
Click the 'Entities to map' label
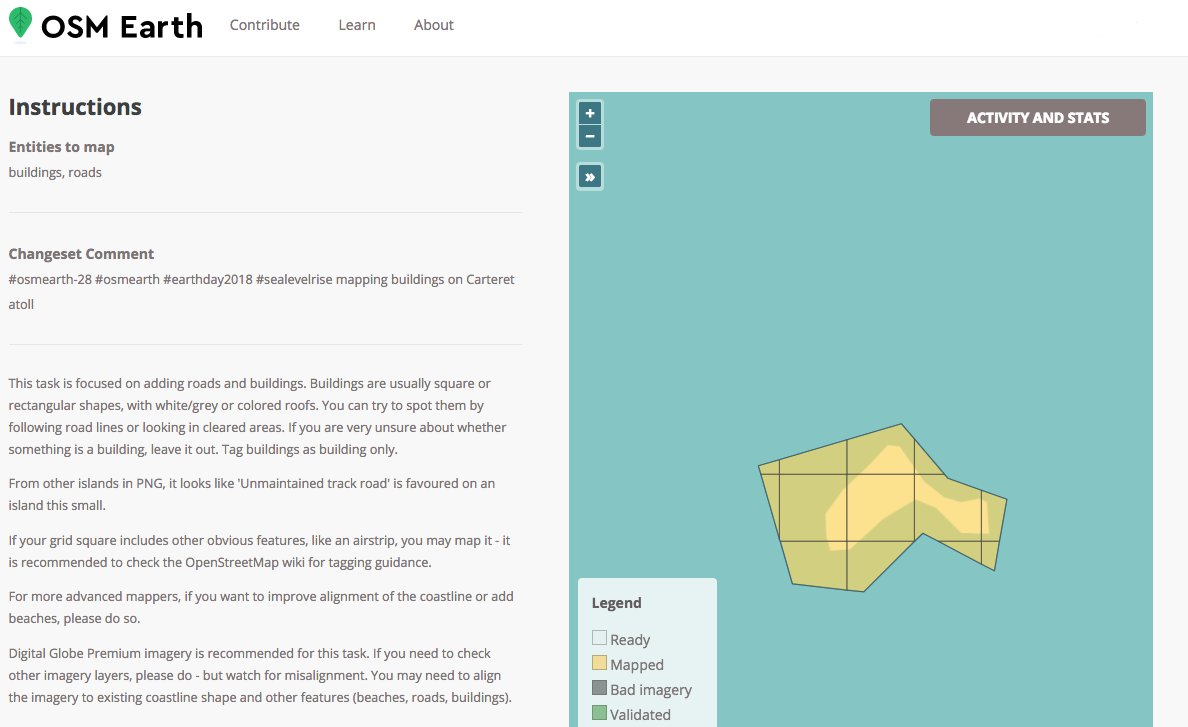[x=61, y=147]
